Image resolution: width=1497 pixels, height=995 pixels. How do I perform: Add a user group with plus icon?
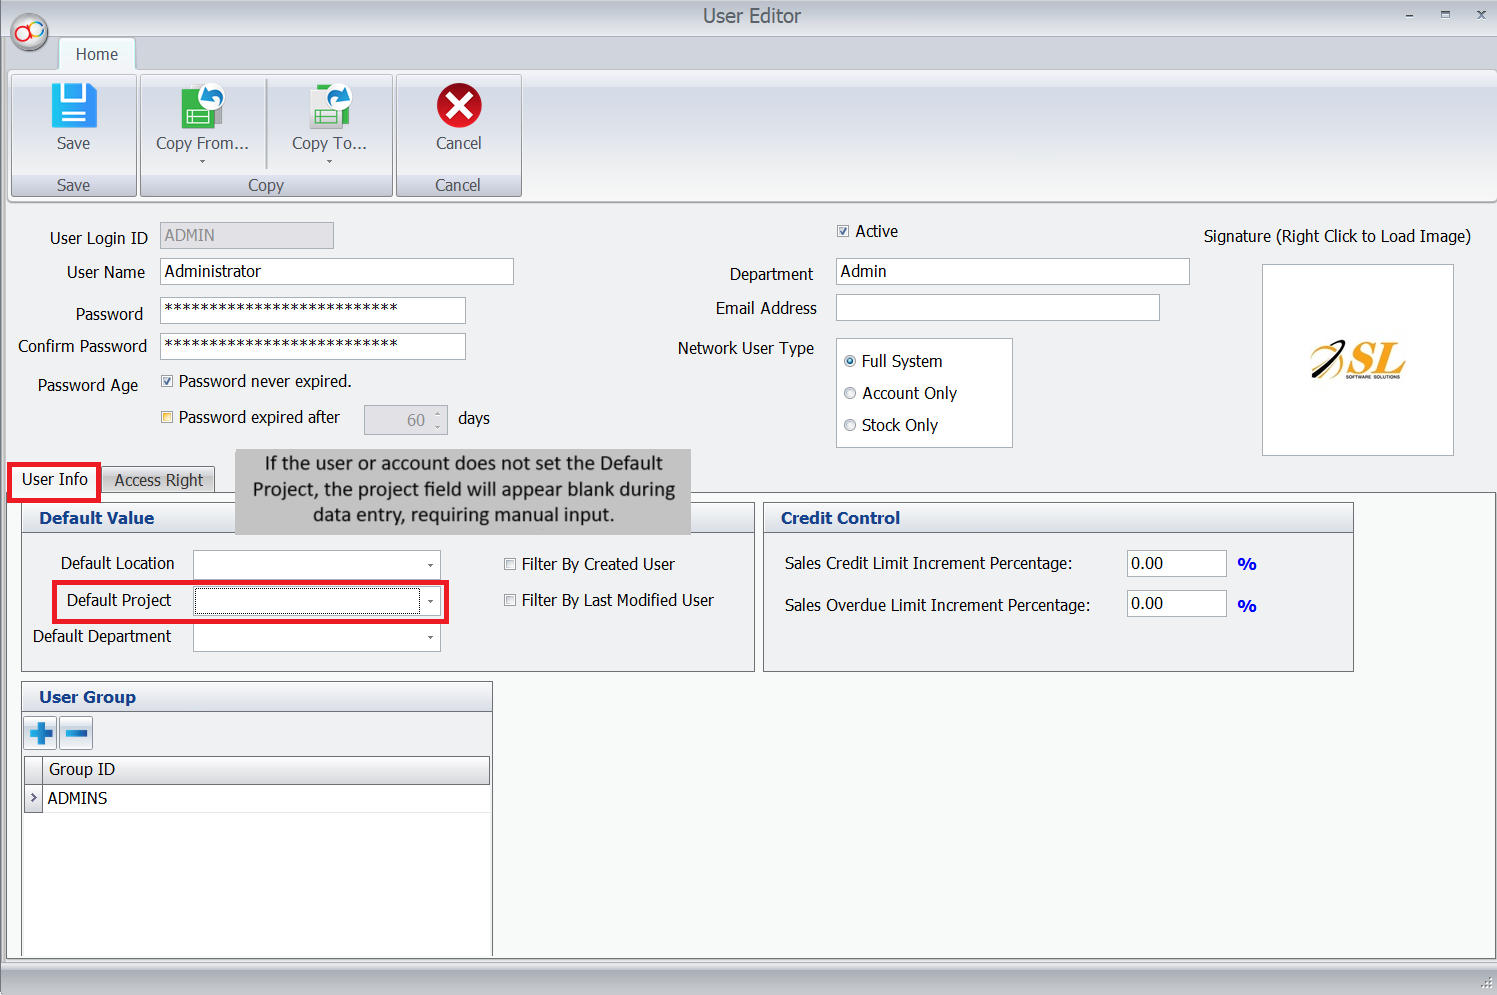[x=41, y=734]
